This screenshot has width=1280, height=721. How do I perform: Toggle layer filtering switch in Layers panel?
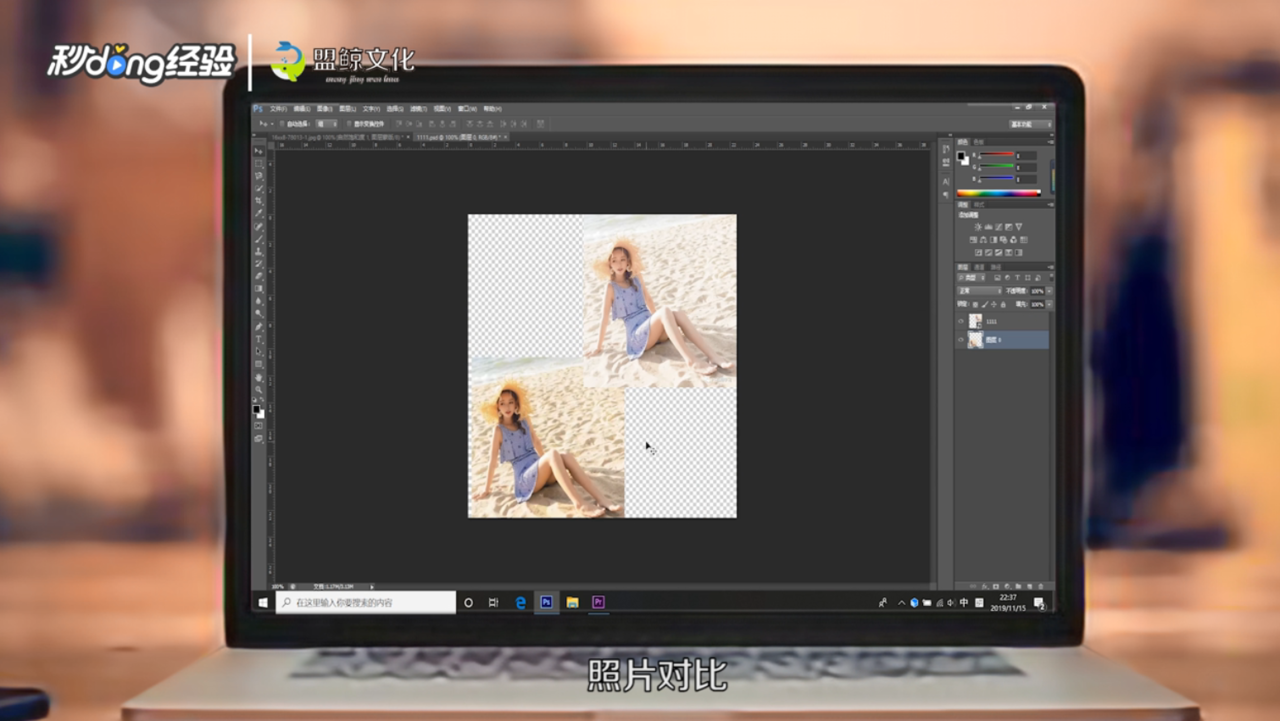pos(1051,278)
